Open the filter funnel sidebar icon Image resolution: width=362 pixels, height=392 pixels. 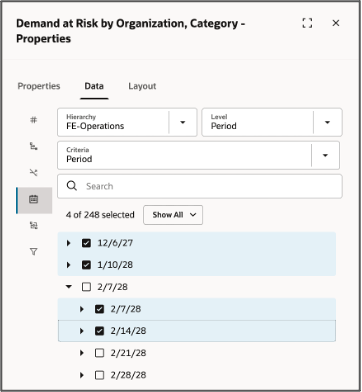(x=33, y=252)
